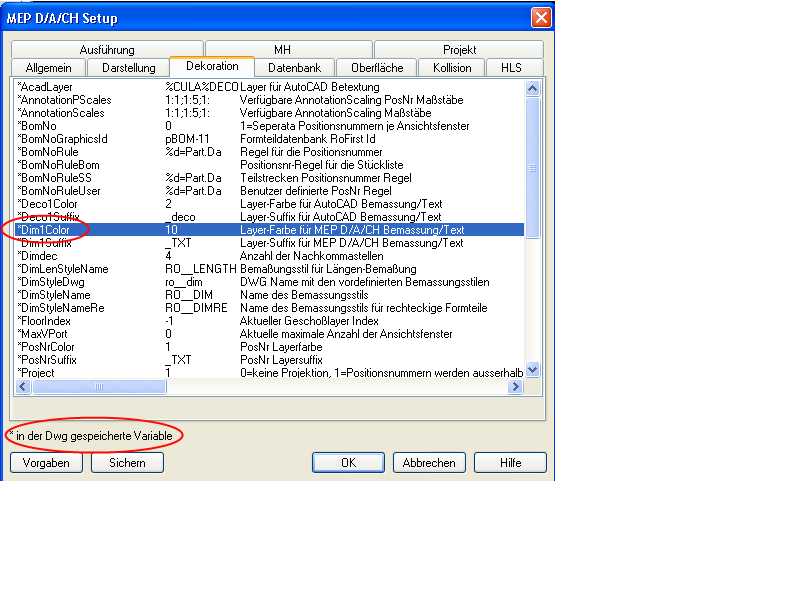Select the *BomNoGraphicsId row
This screenshot has height=600, width=800.
click(x=270, y=139)
